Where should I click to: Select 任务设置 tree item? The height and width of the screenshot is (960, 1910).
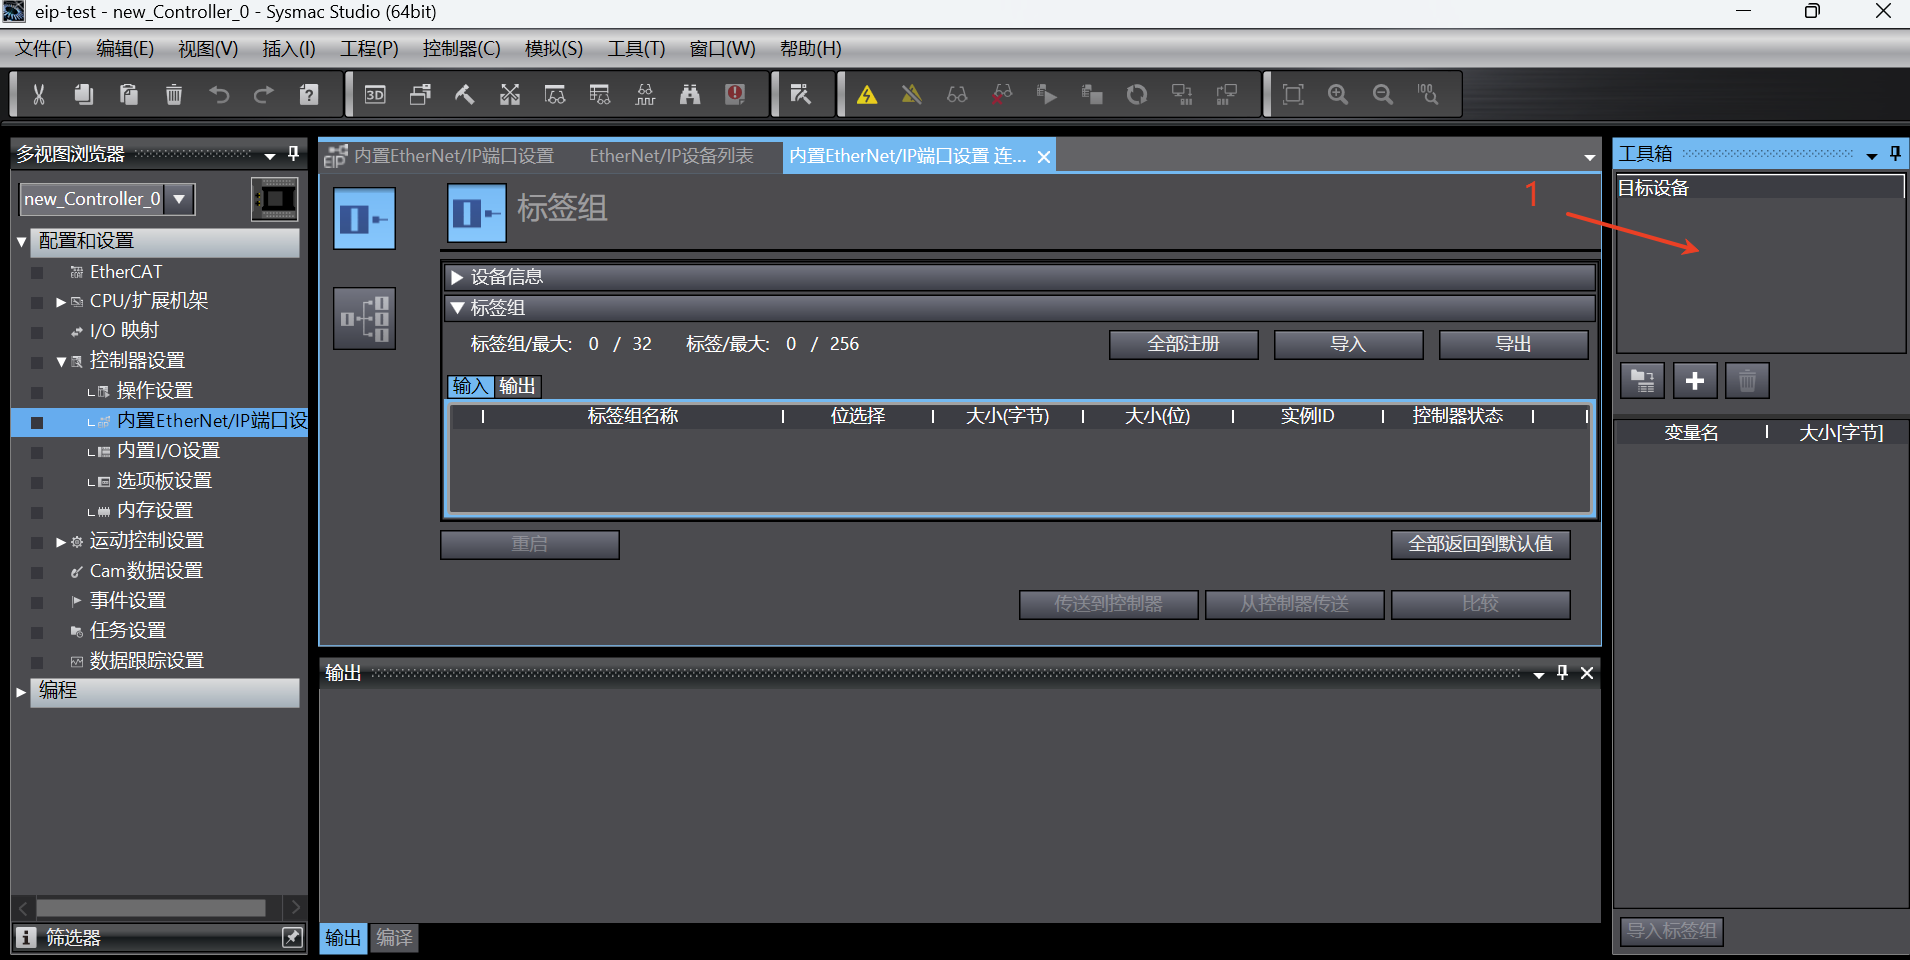128,631
